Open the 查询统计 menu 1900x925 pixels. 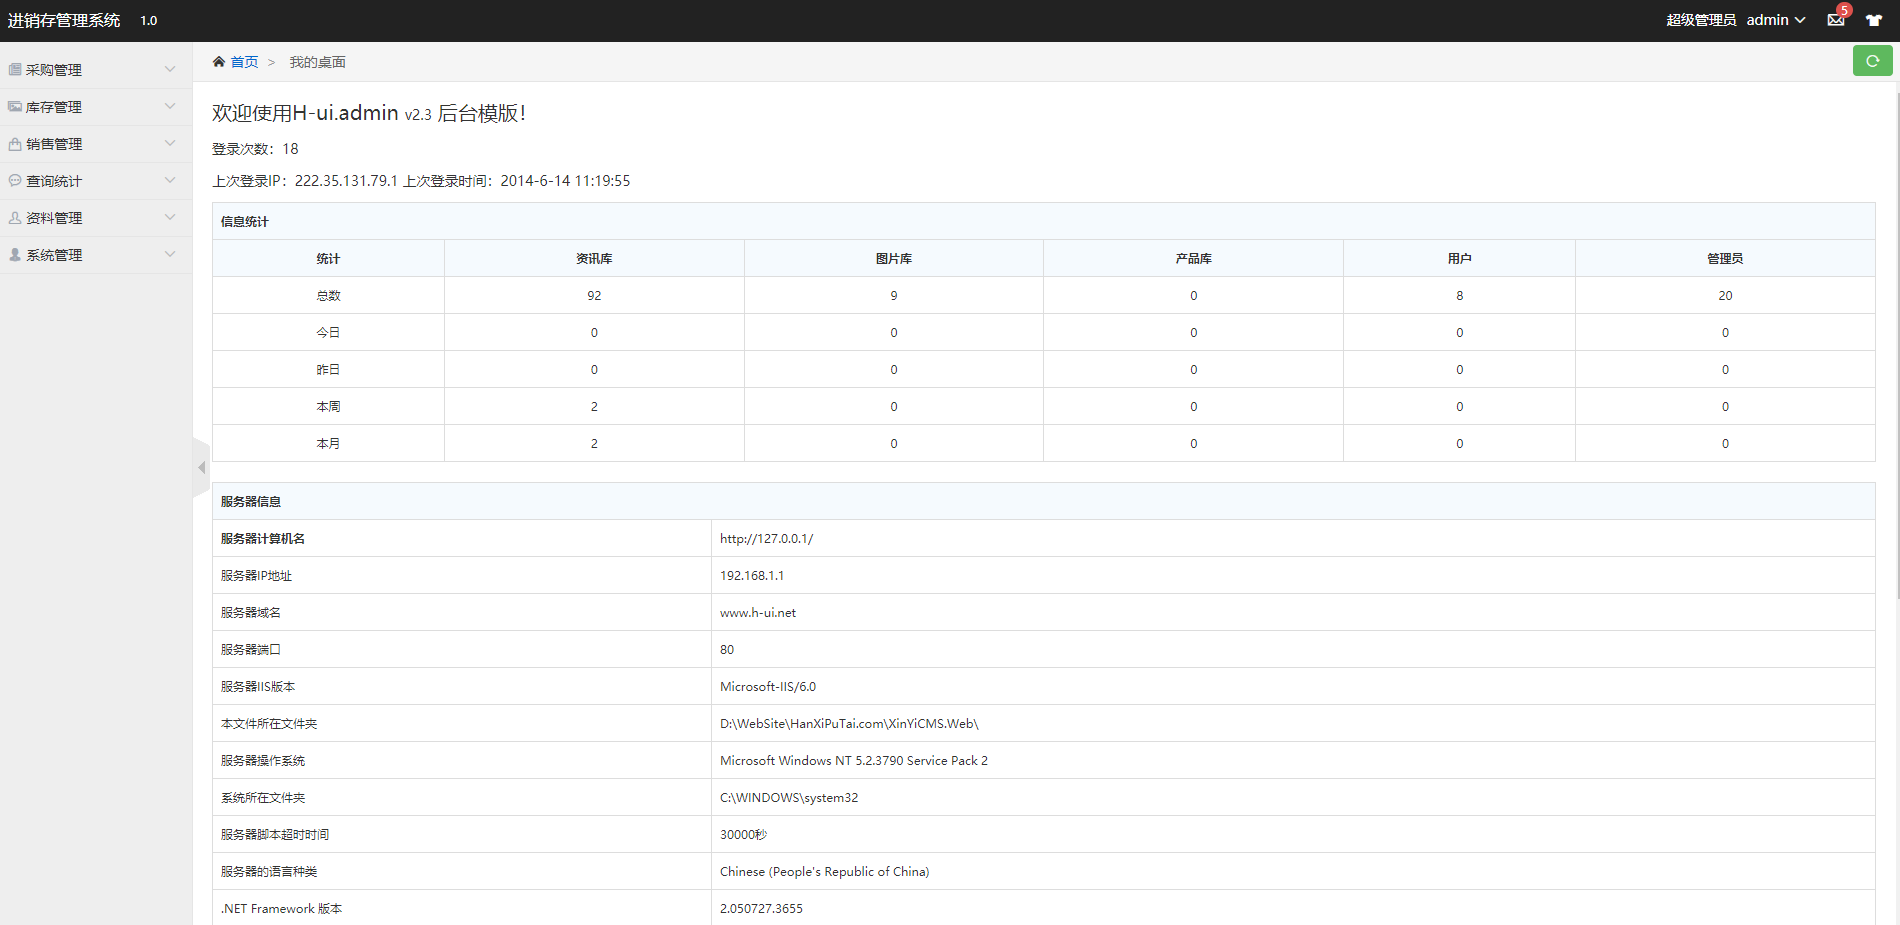point(96,181)
